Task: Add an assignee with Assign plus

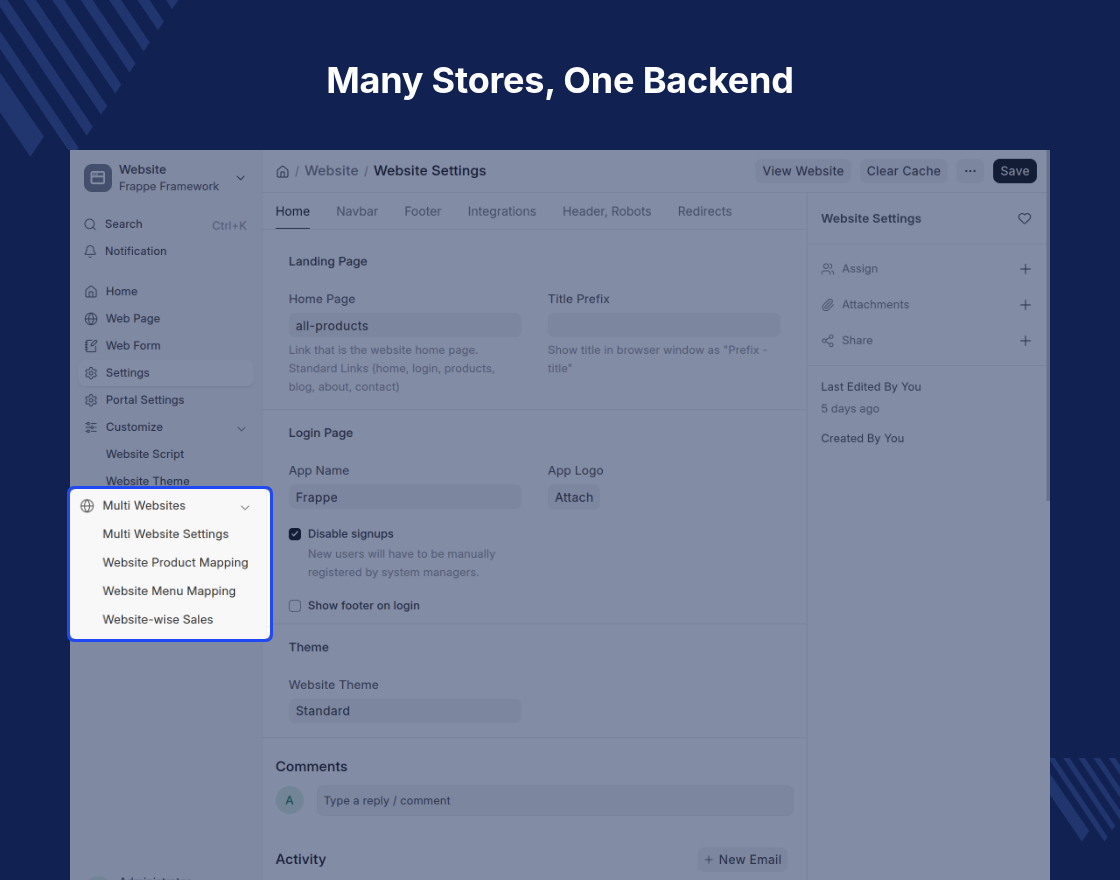Action: click(x=1025, y=269)
